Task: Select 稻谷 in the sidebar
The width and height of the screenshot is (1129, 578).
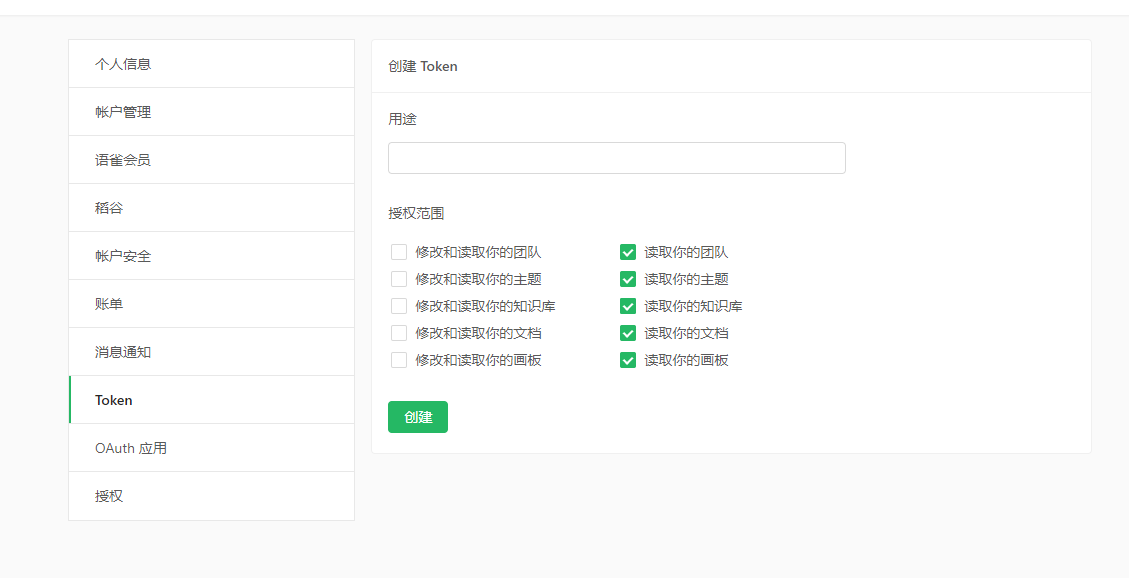Action: tap(212, 208)
